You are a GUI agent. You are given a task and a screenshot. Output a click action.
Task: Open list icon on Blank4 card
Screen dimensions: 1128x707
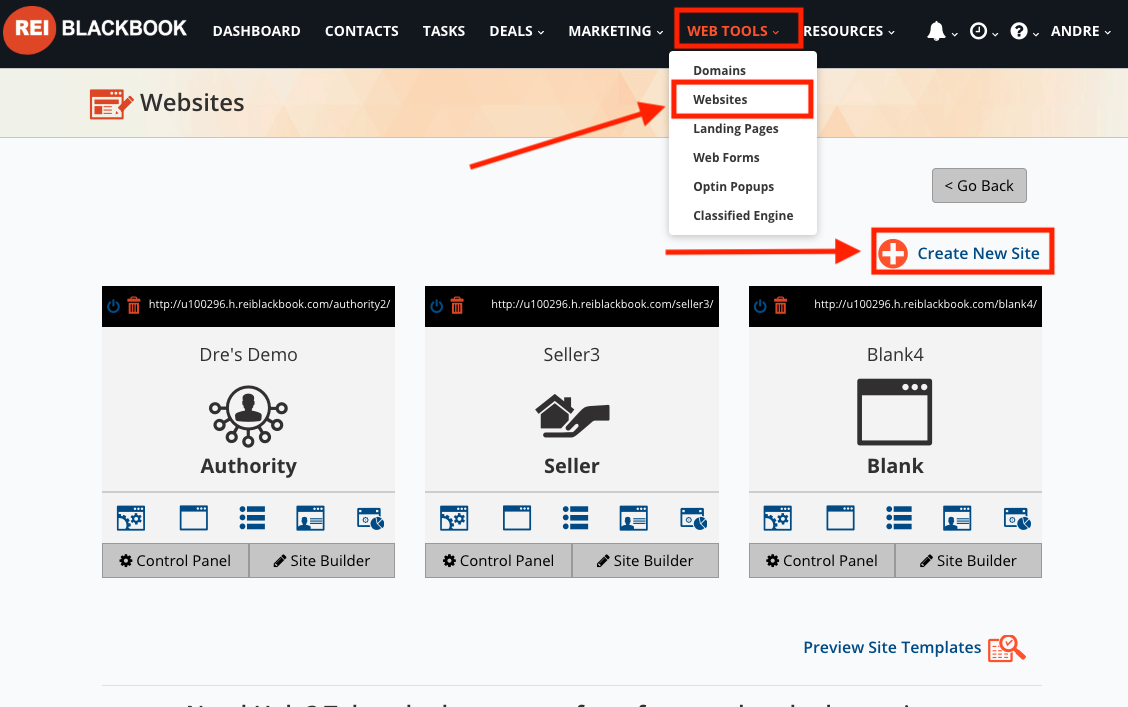click(899, 518)
